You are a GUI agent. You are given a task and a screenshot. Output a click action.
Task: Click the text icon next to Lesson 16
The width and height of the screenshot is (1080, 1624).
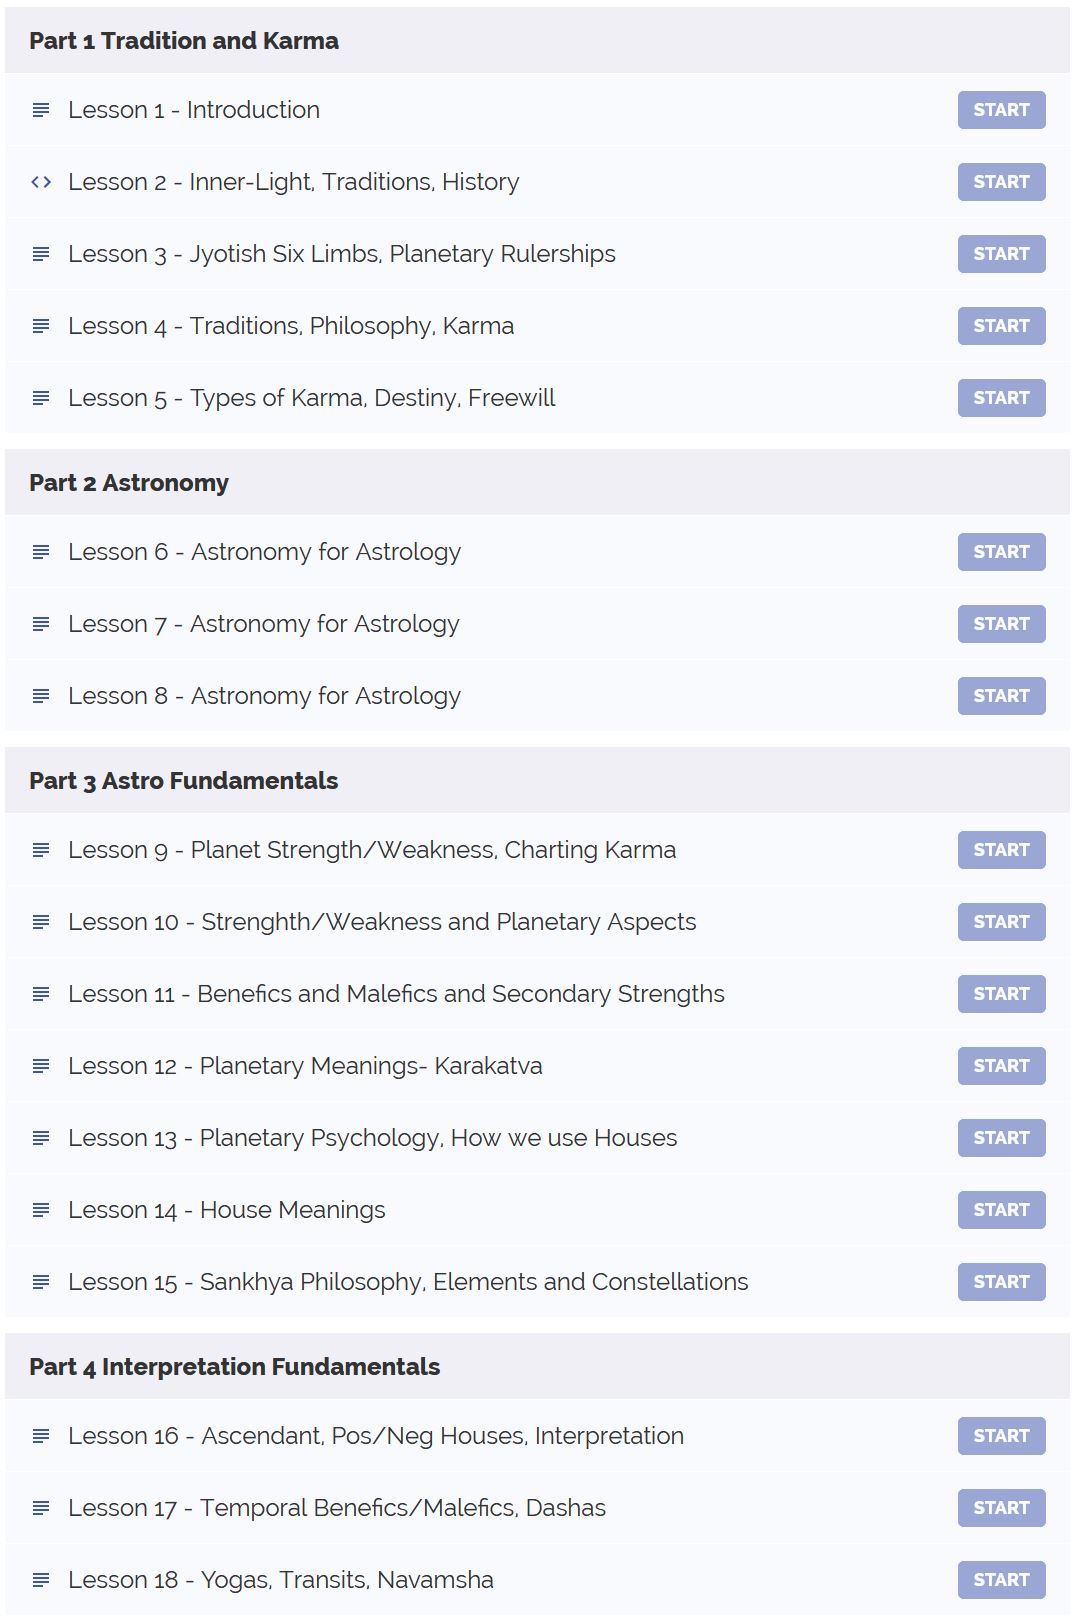(41, 1436)
